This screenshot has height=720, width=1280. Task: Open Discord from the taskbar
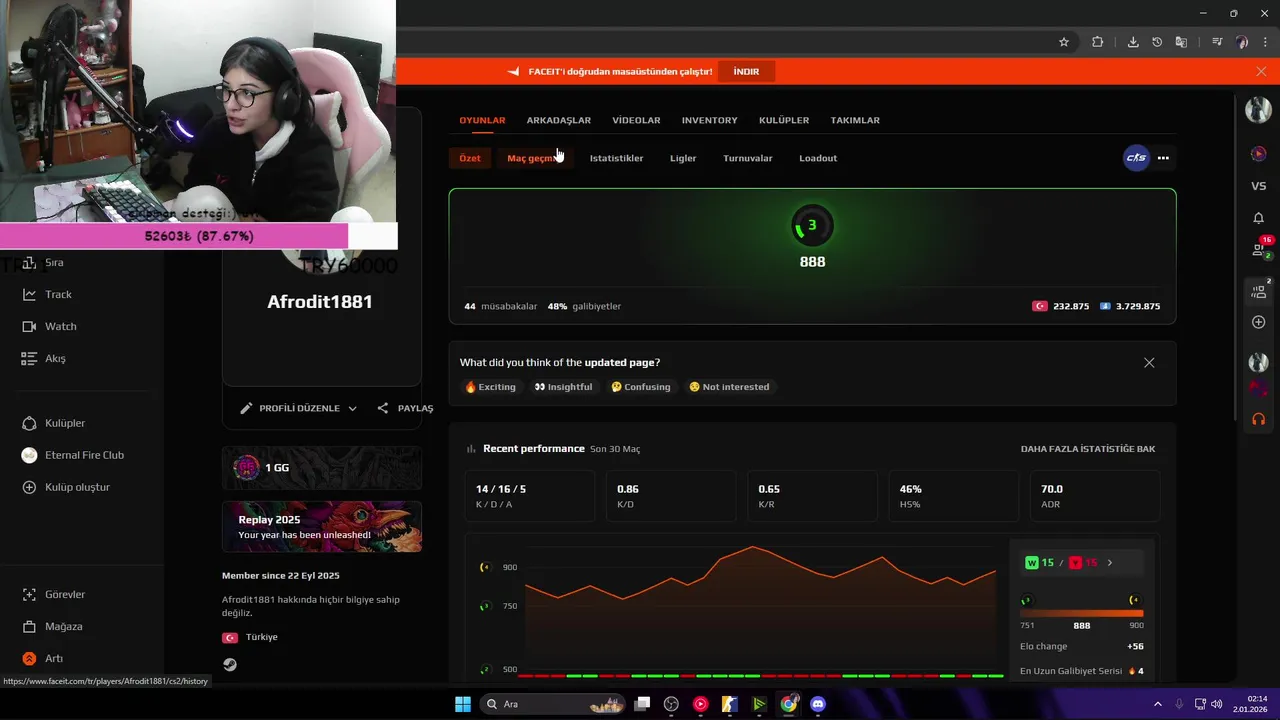(x=818, y=704)
